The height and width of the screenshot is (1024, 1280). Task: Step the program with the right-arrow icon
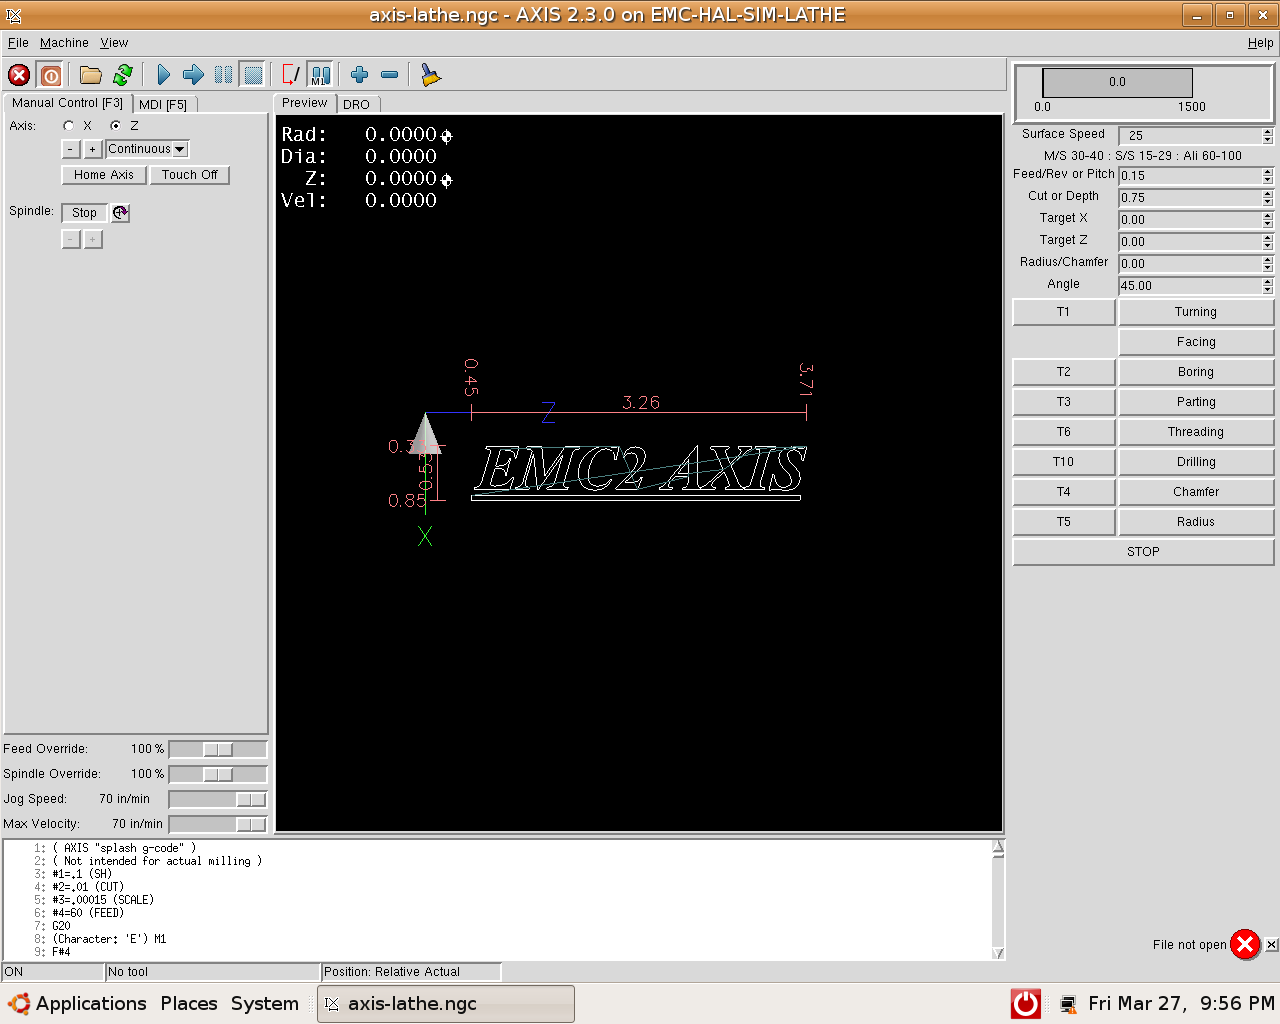194,75
